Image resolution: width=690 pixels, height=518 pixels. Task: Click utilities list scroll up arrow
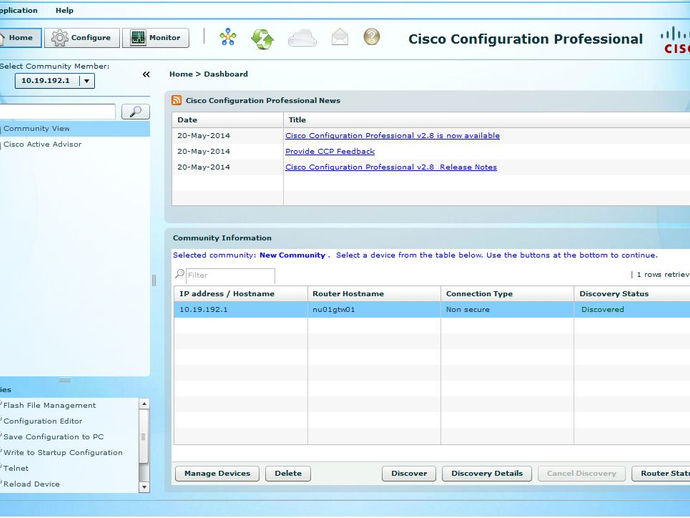144,404
